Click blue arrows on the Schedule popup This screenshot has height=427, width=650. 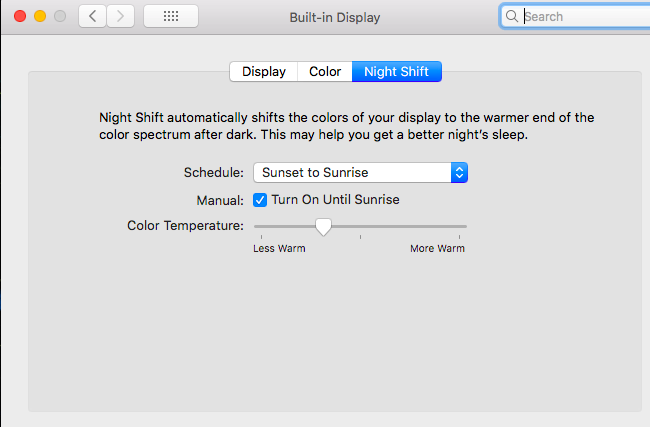coord(459,172)
